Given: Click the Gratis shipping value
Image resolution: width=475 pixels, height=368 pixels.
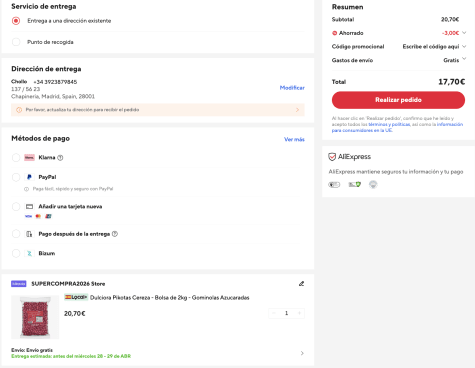Looking at the screenshot, I should tap(451, 60).
